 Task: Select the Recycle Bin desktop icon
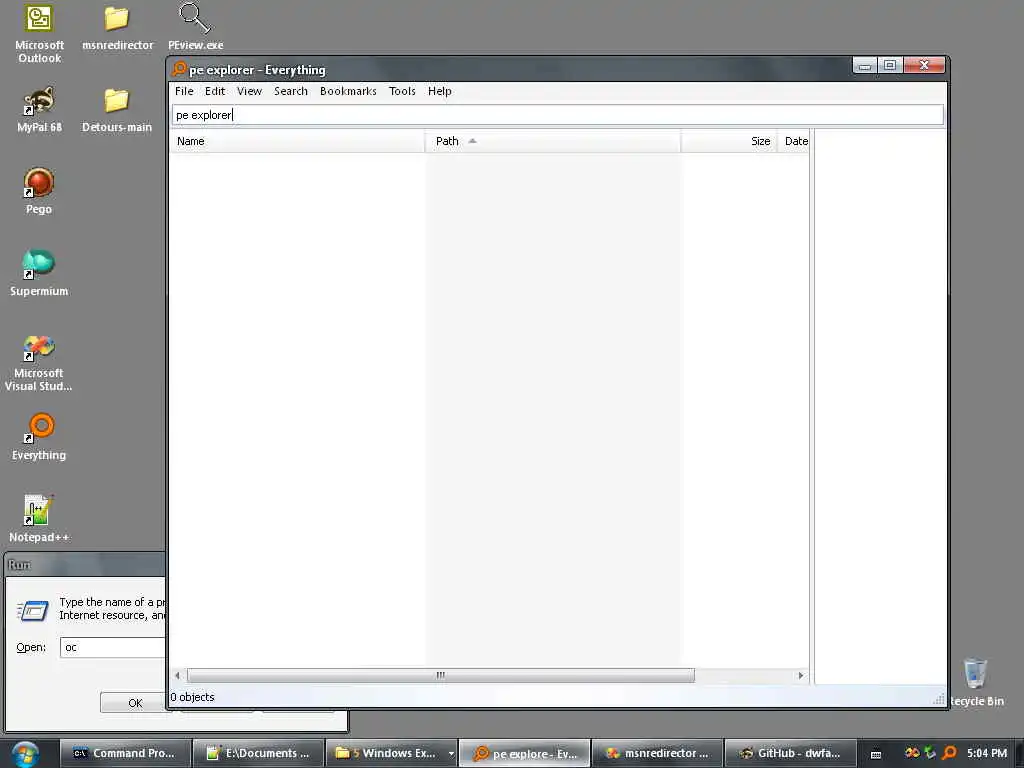[x=976, y=682]
